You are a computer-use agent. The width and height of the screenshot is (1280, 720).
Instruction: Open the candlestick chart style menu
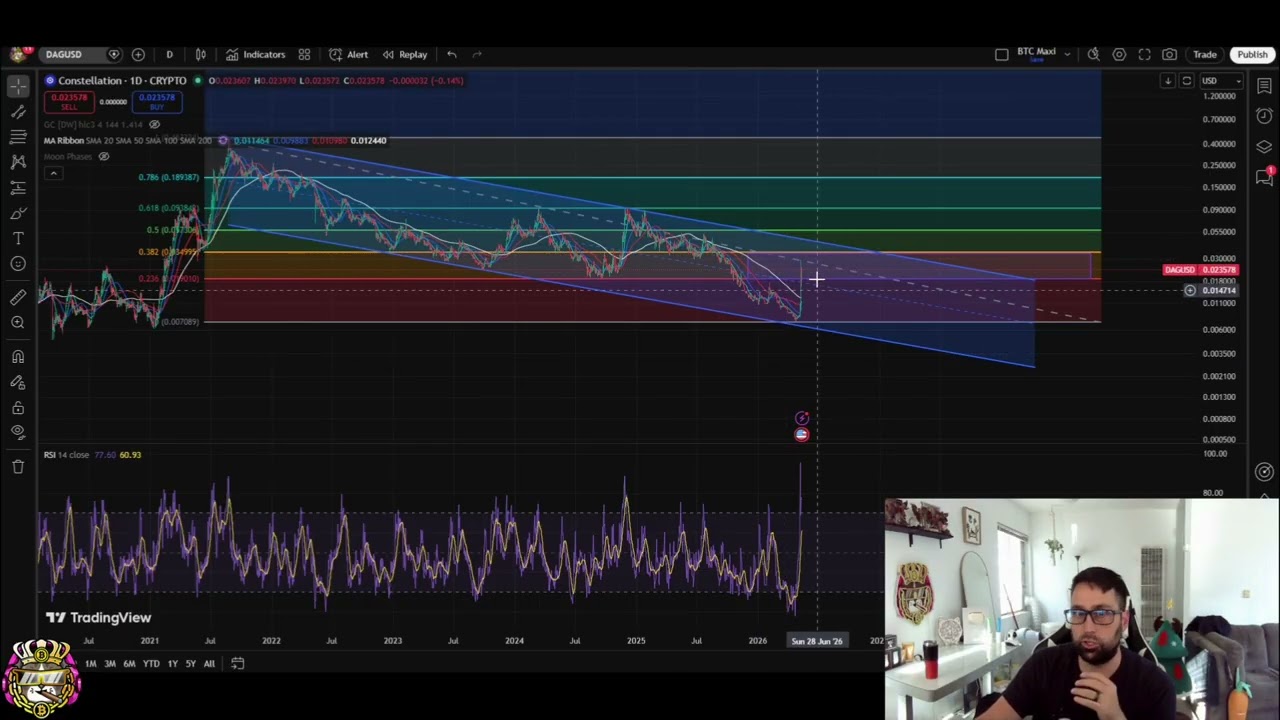201,54
